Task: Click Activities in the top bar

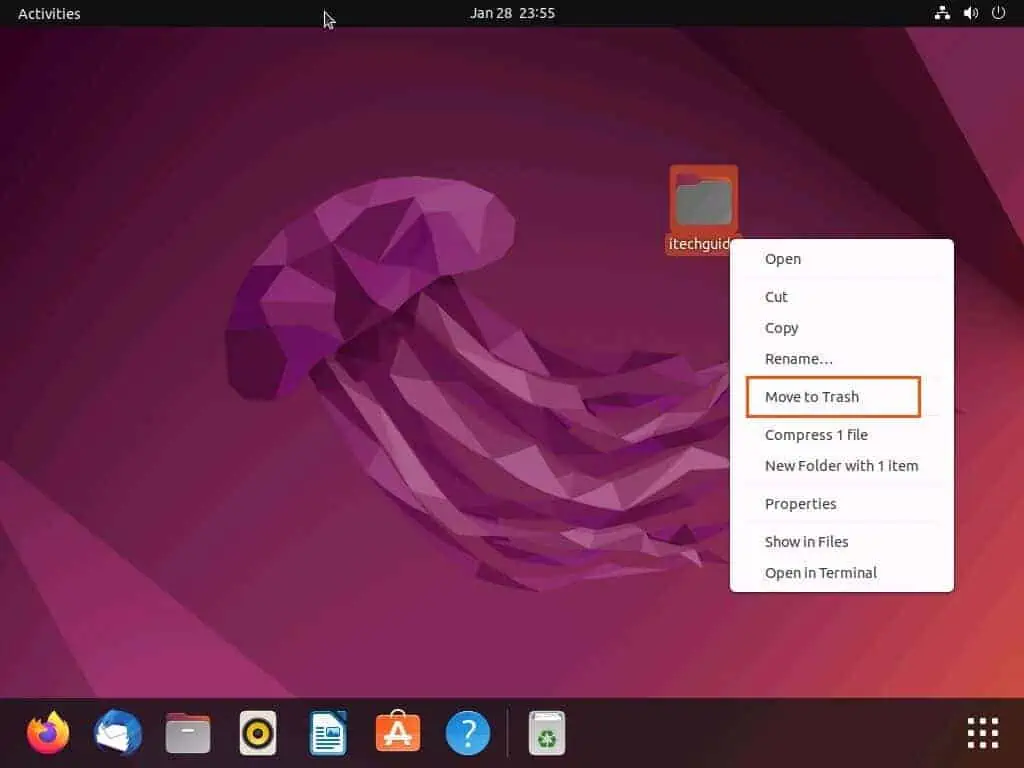Action: click(48, 13)
